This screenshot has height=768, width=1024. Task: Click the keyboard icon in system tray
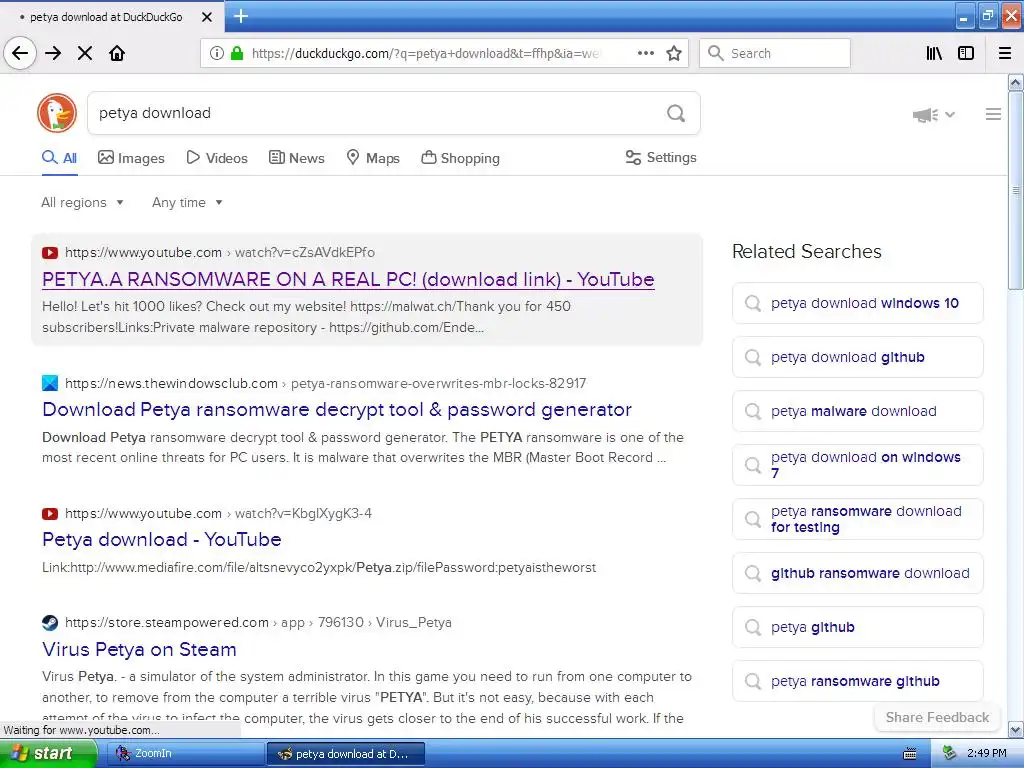910,754
